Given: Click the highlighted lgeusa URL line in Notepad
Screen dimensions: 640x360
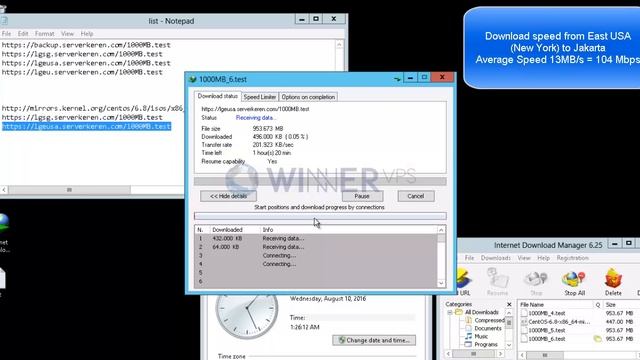Looking at the screenshot, I should point(86,127).
